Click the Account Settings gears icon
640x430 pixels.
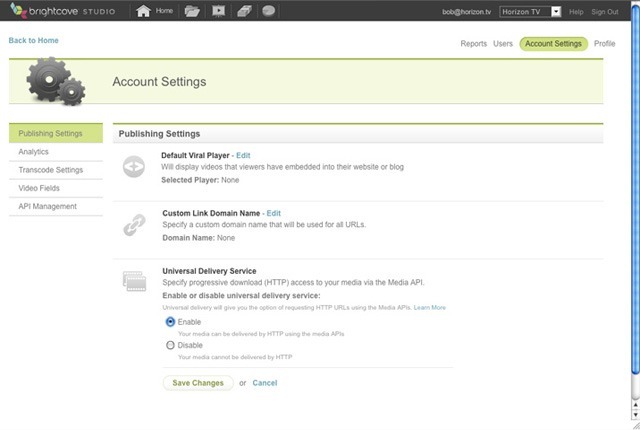56,81
